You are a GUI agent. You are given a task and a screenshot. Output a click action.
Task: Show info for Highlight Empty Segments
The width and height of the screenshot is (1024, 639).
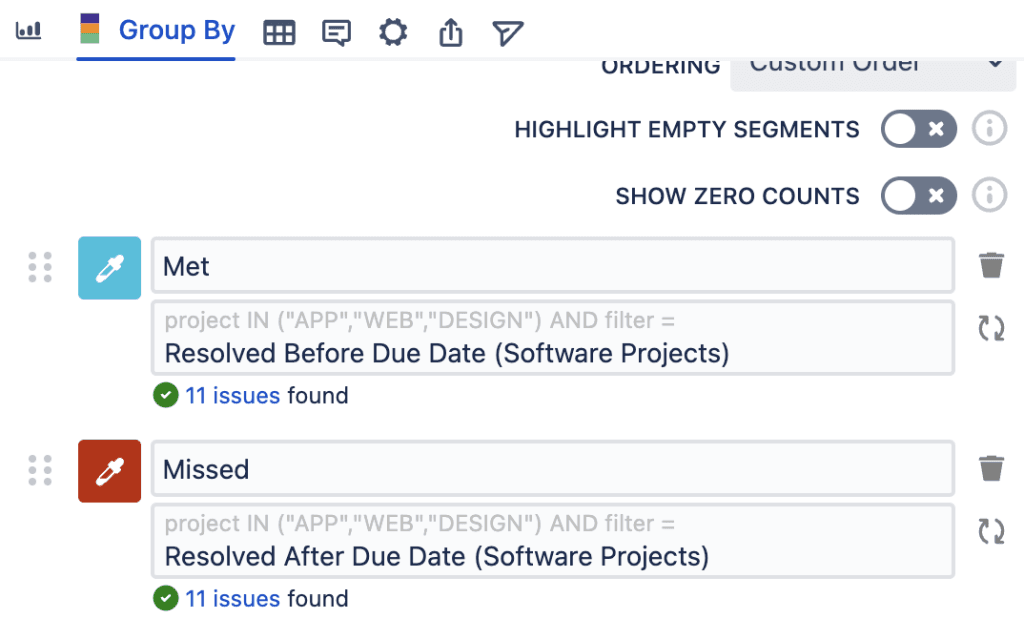989,129
